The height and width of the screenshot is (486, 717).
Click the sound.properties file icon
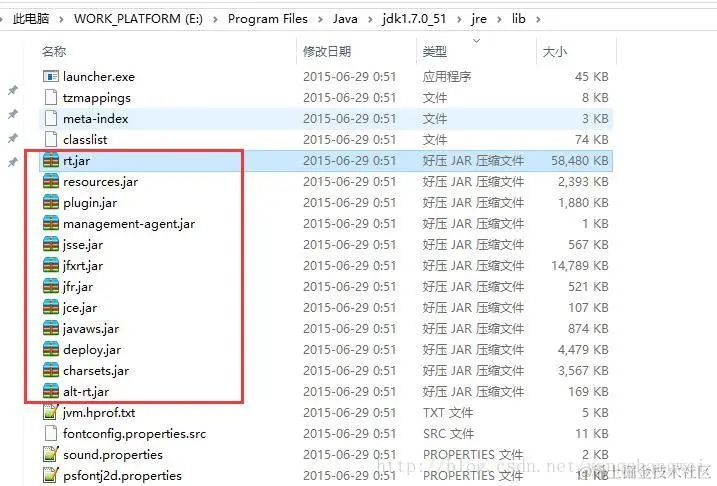click(x=51, y=454)
